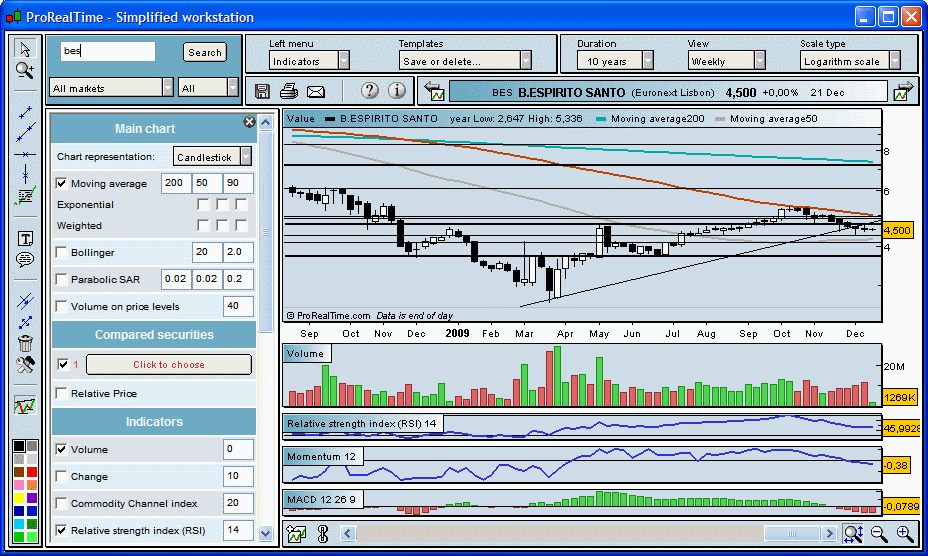Click the envelope email icon

click(x=316, y=92)
